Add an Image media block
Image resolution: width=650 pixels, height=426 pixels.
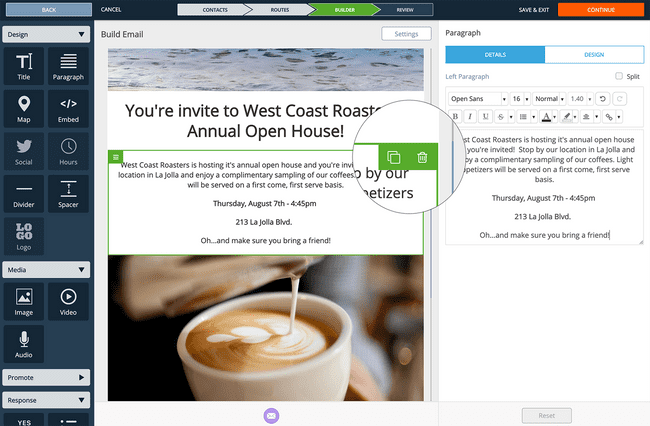click(x=24, y=302)
